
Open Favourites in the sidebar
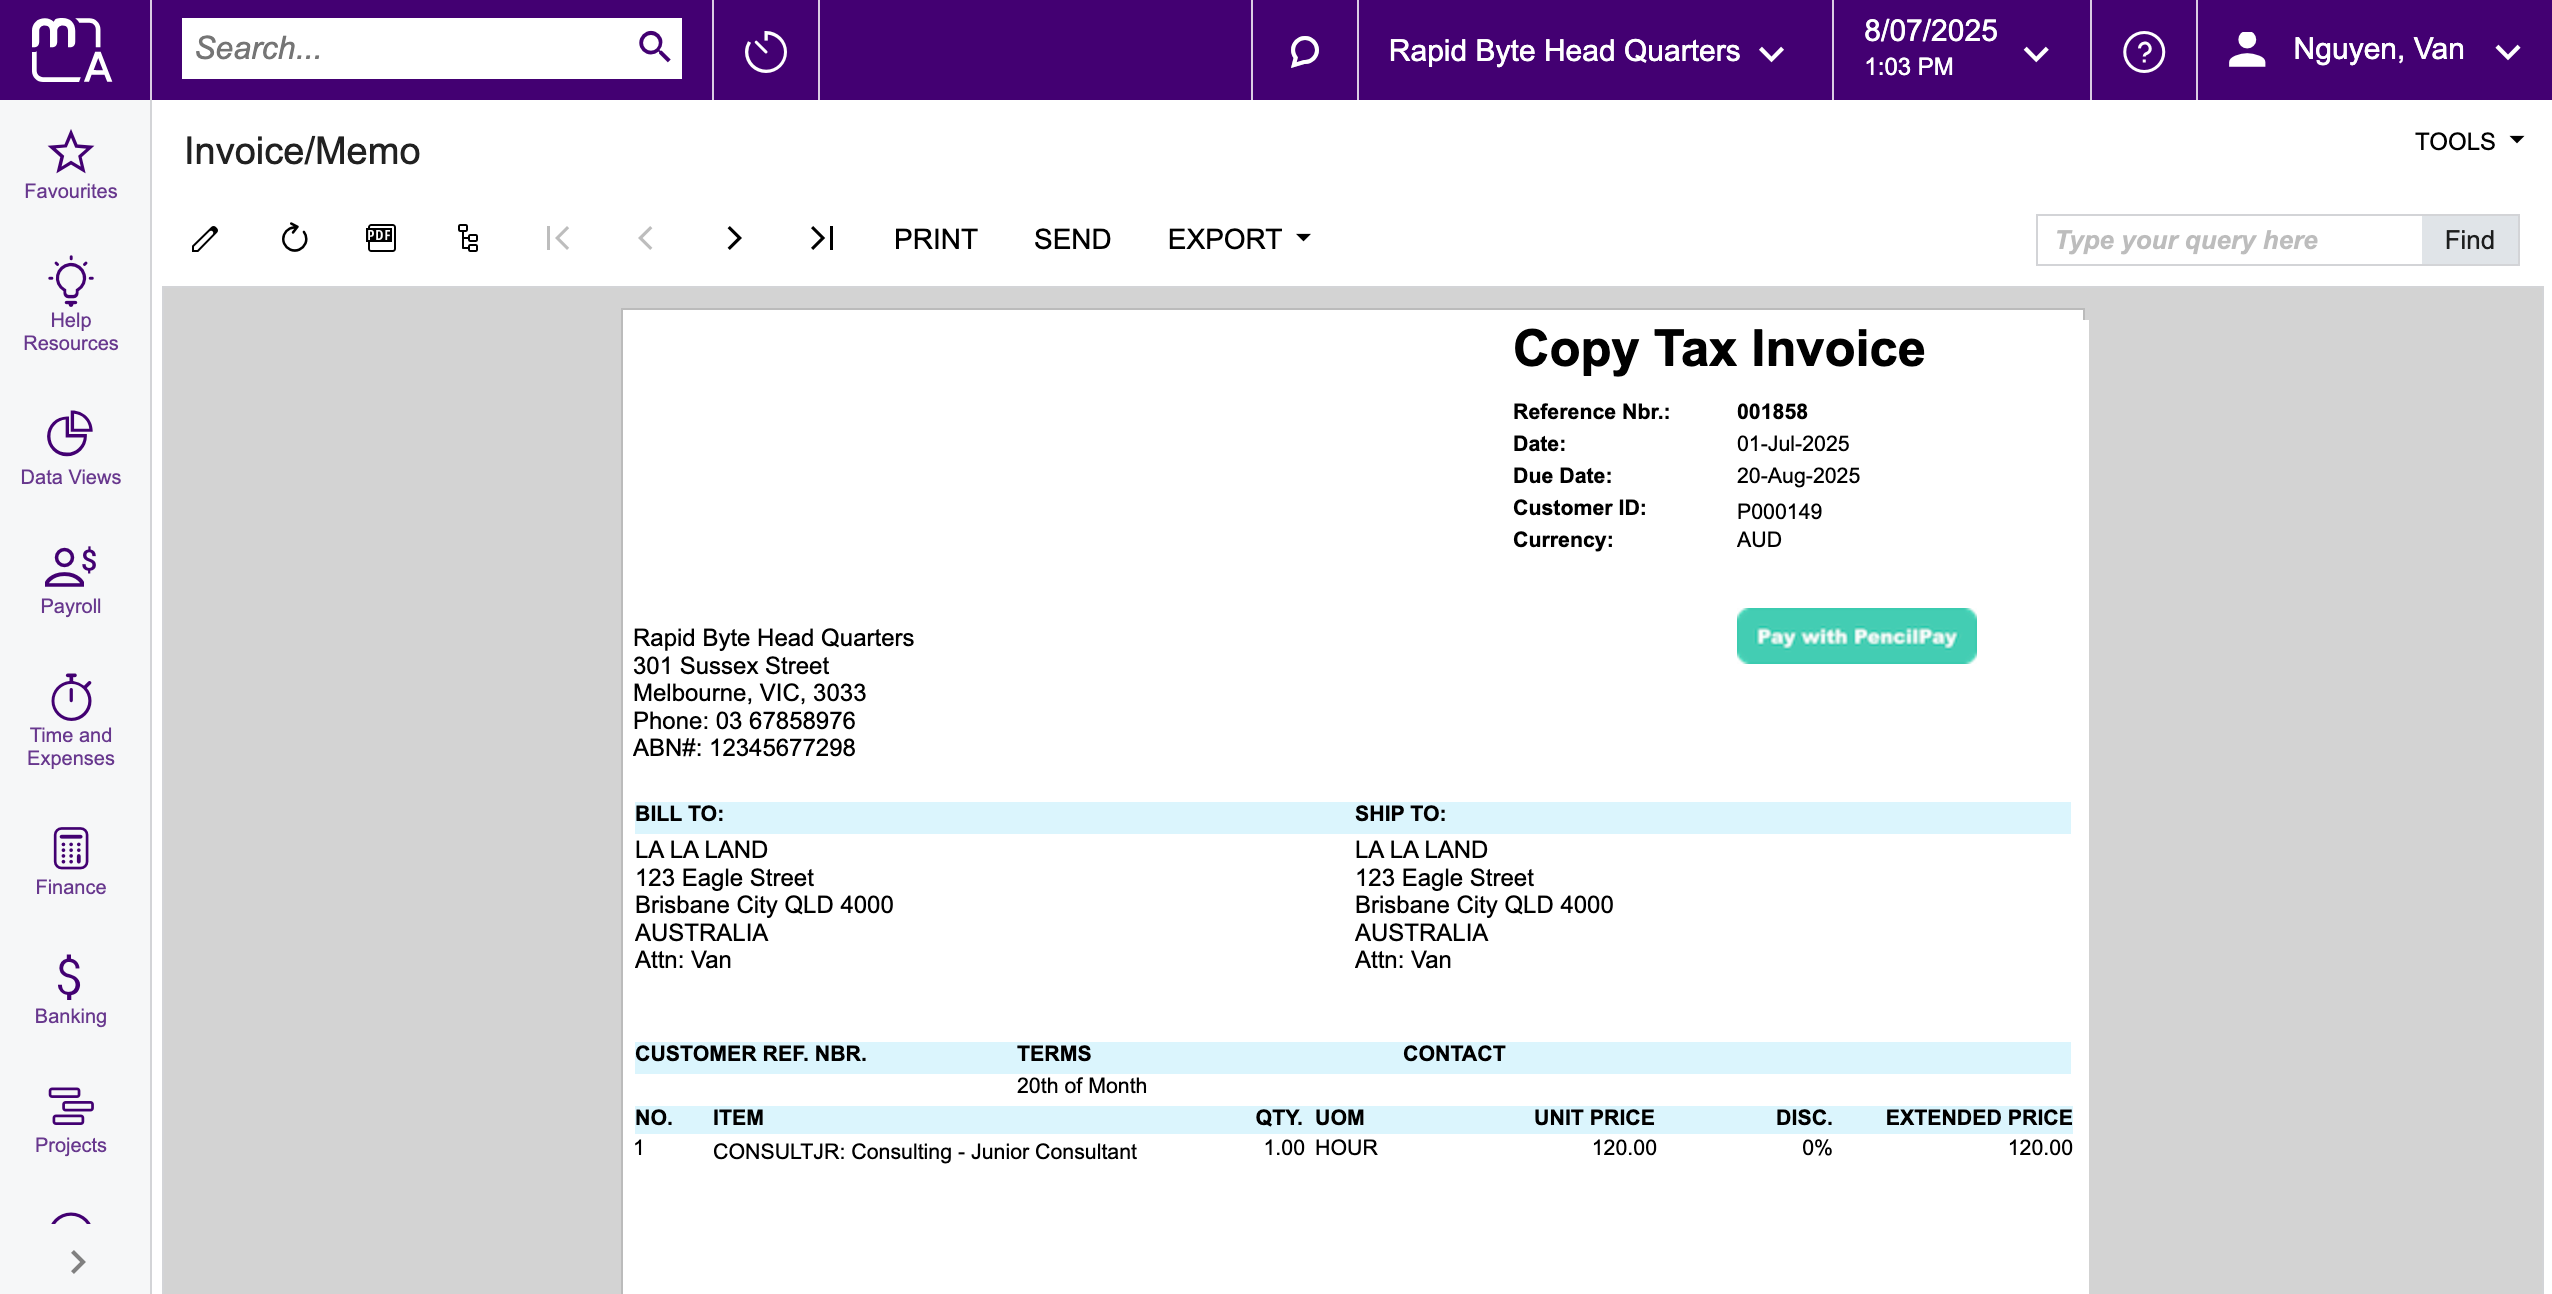(71, 166)
